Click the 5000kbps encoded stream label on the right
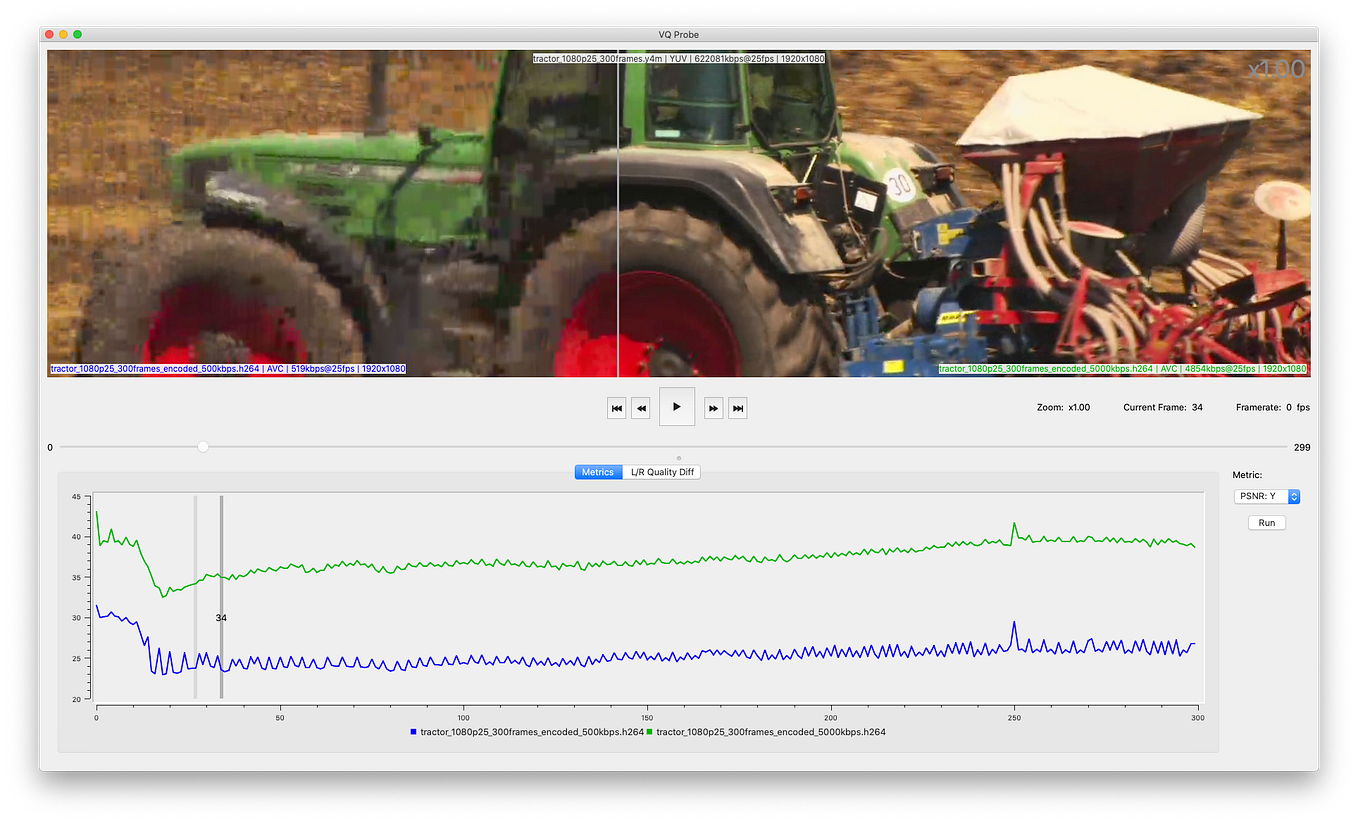Screen dimensions: 1358x823 click(x=1120, y=368)
